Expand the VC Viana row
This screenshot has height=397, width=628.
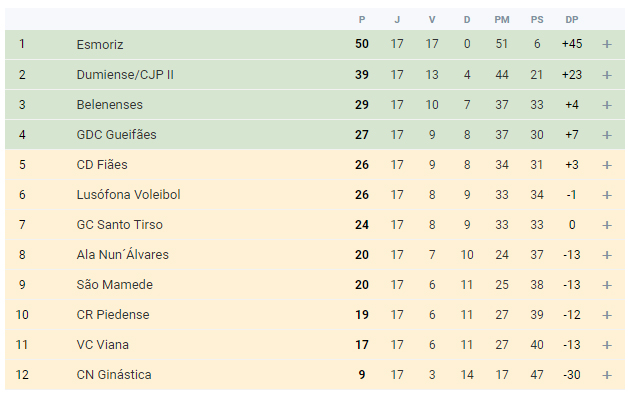(607, 345)
